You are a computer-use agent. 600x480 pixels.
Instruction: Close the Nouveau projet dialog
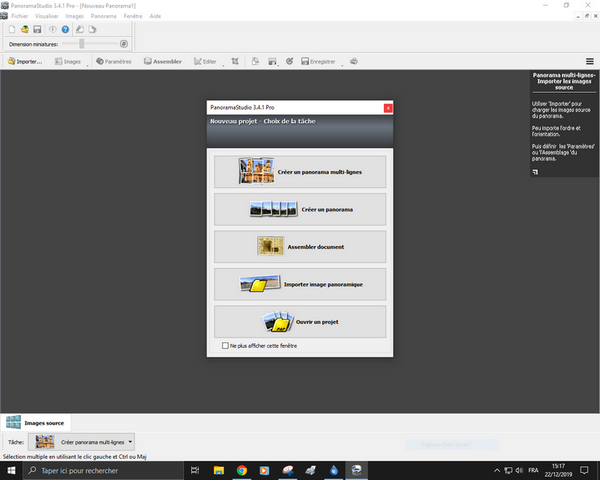[x=388, y=108]
